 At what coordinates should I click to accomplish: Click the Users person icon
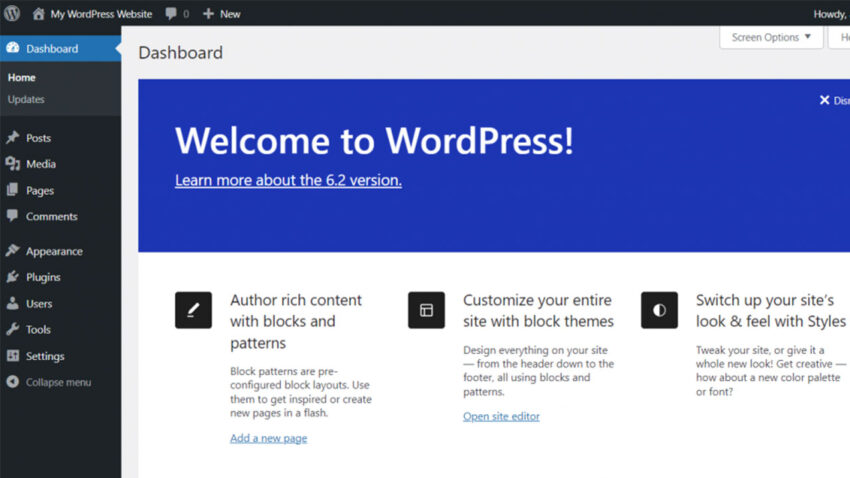point(12,303)
